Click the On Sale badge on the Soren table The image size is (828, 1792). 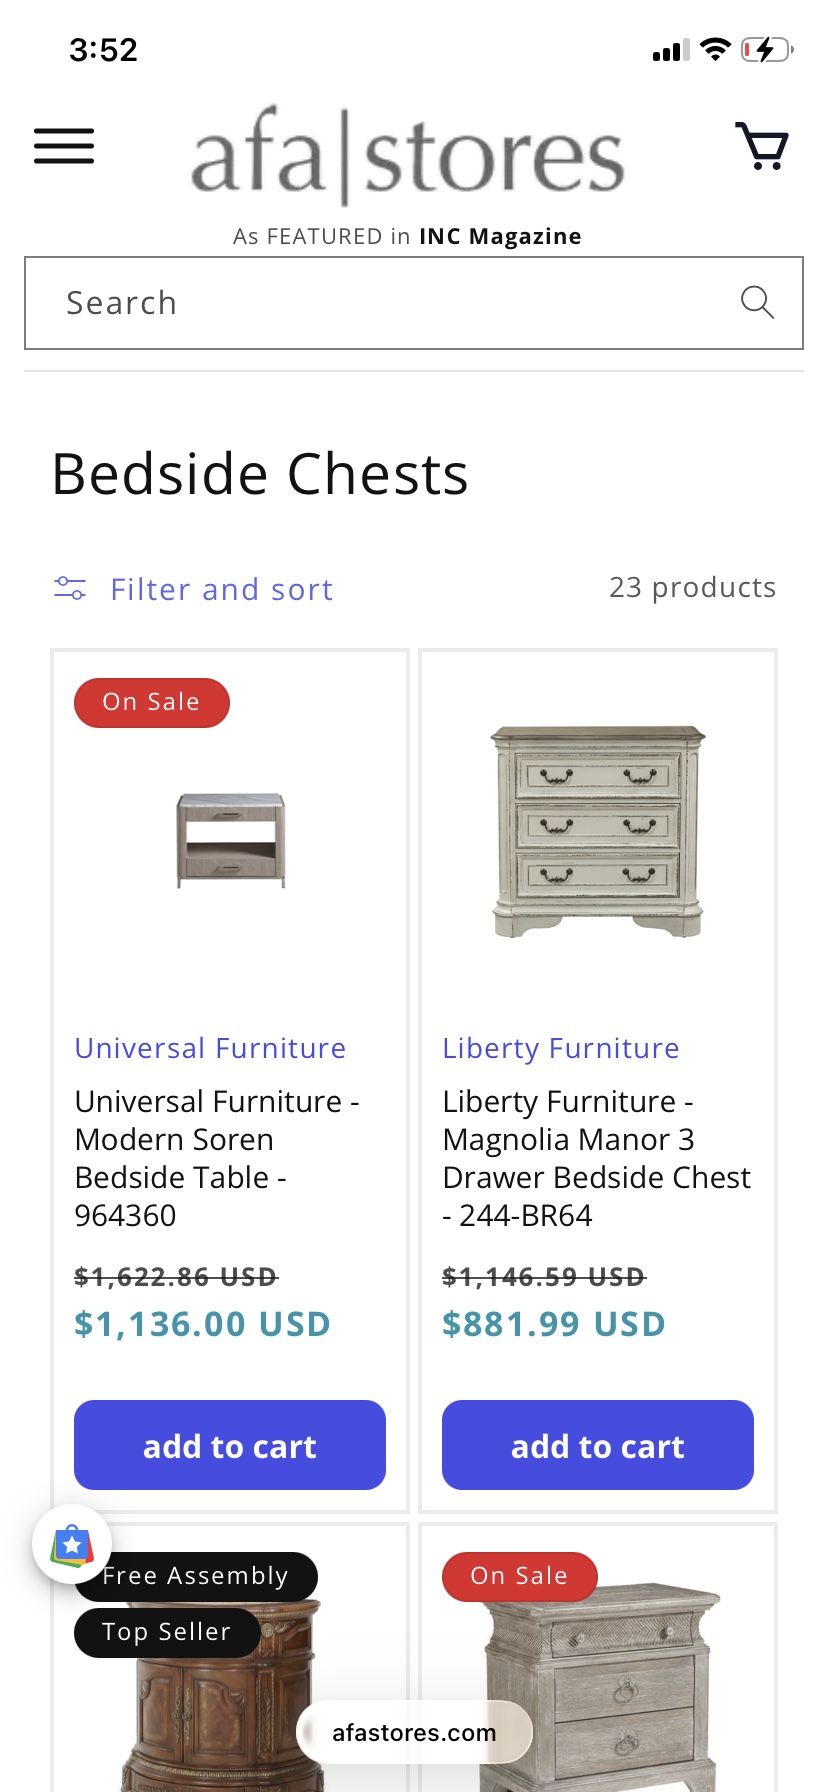[151, 701]
